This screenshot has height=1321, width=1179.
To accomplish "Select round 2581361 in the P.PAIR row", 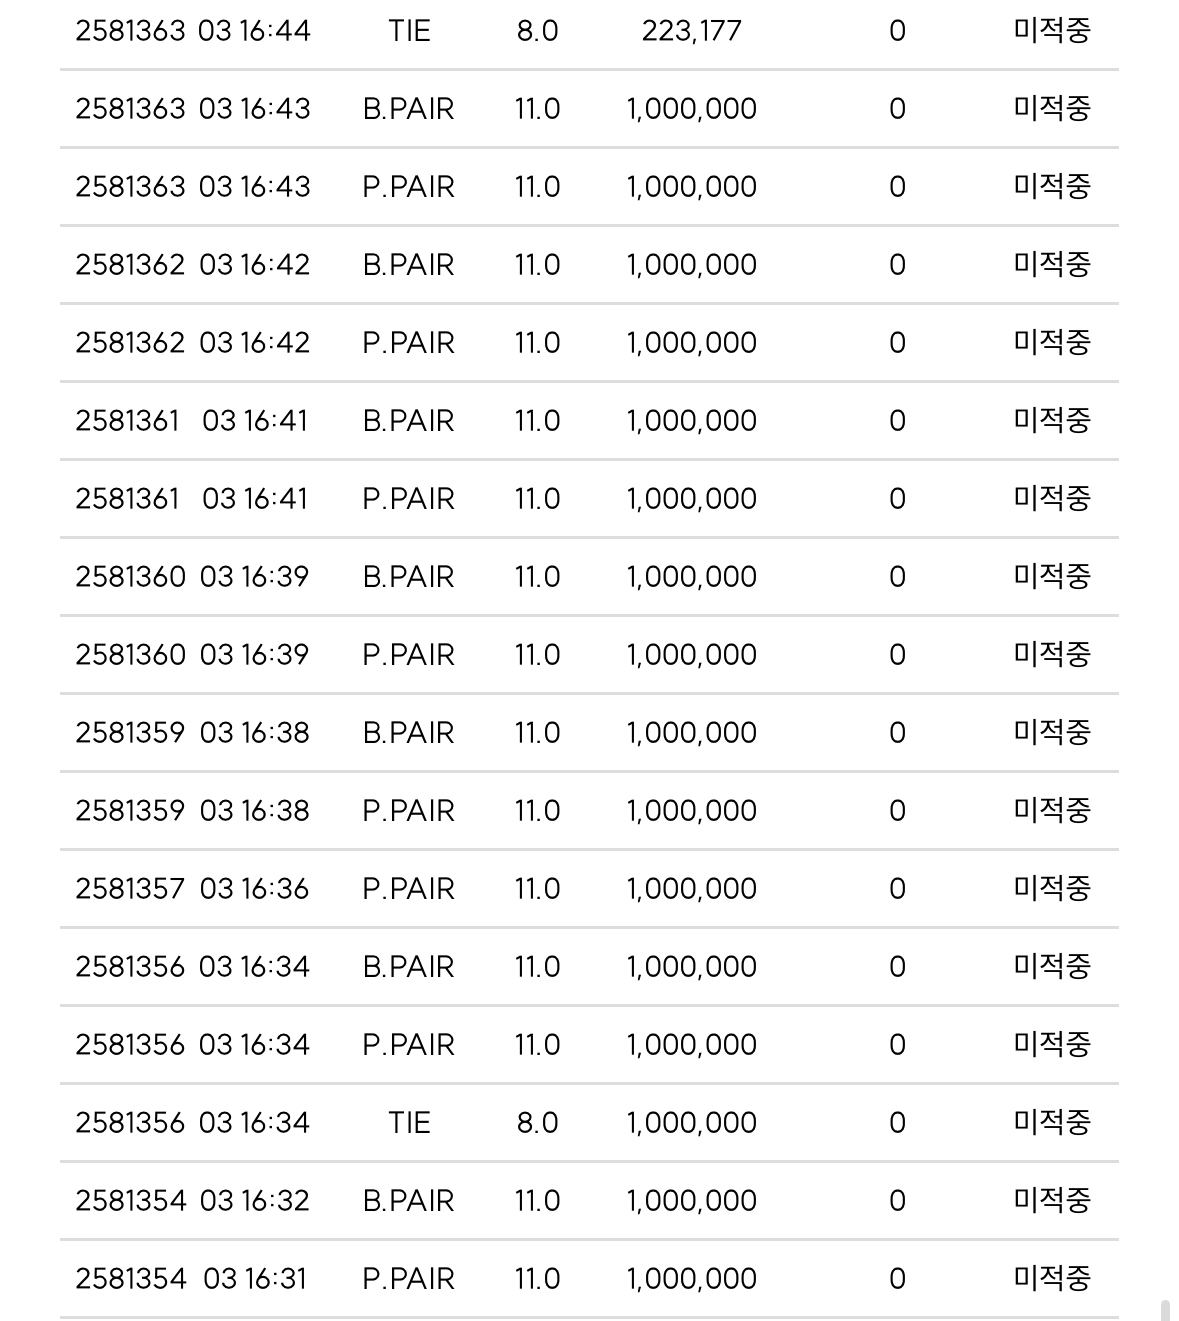I will coord(127,499).
